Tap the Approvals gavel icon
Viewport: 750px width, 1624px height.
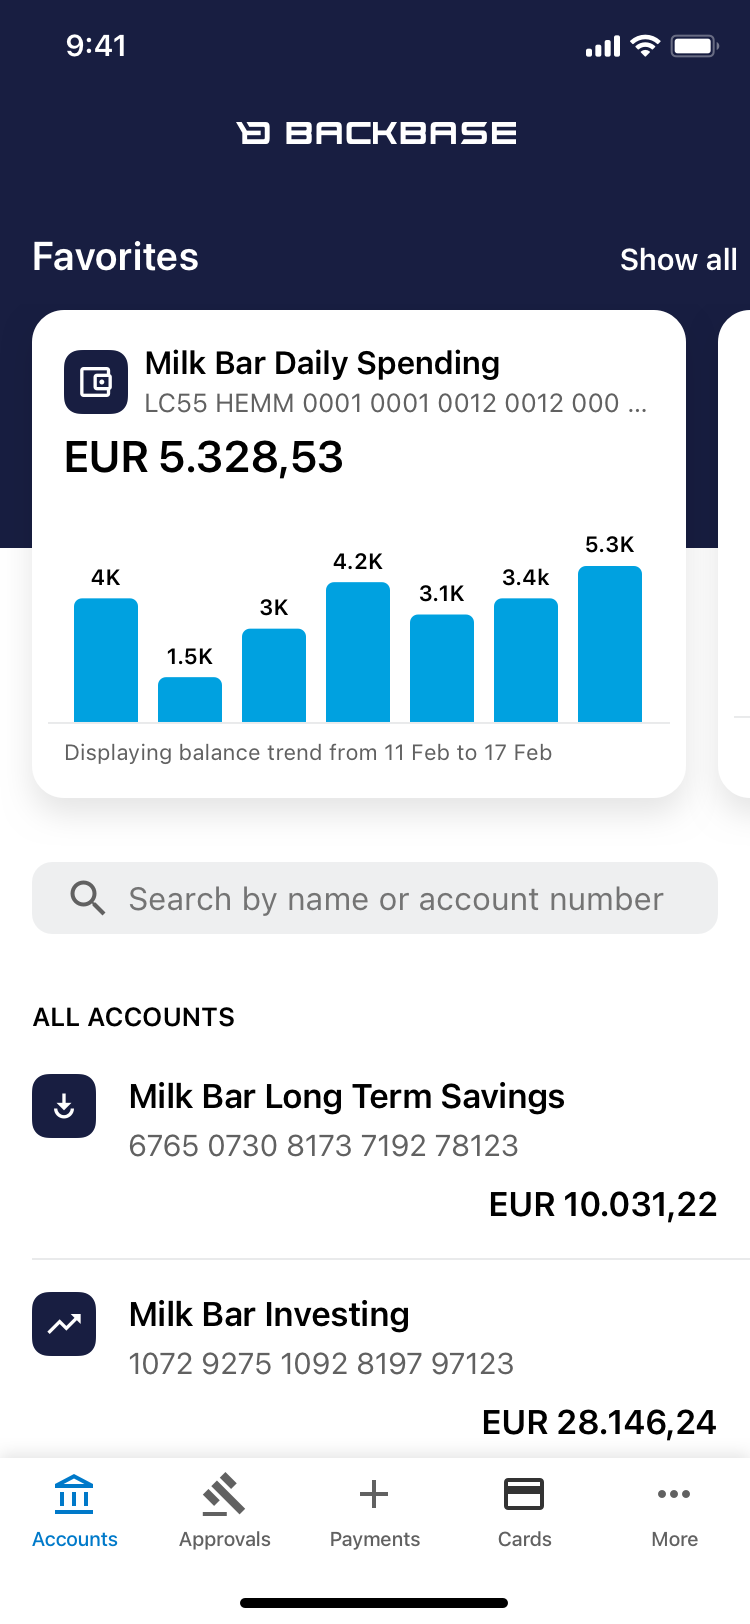click(x=224, y=1495)
